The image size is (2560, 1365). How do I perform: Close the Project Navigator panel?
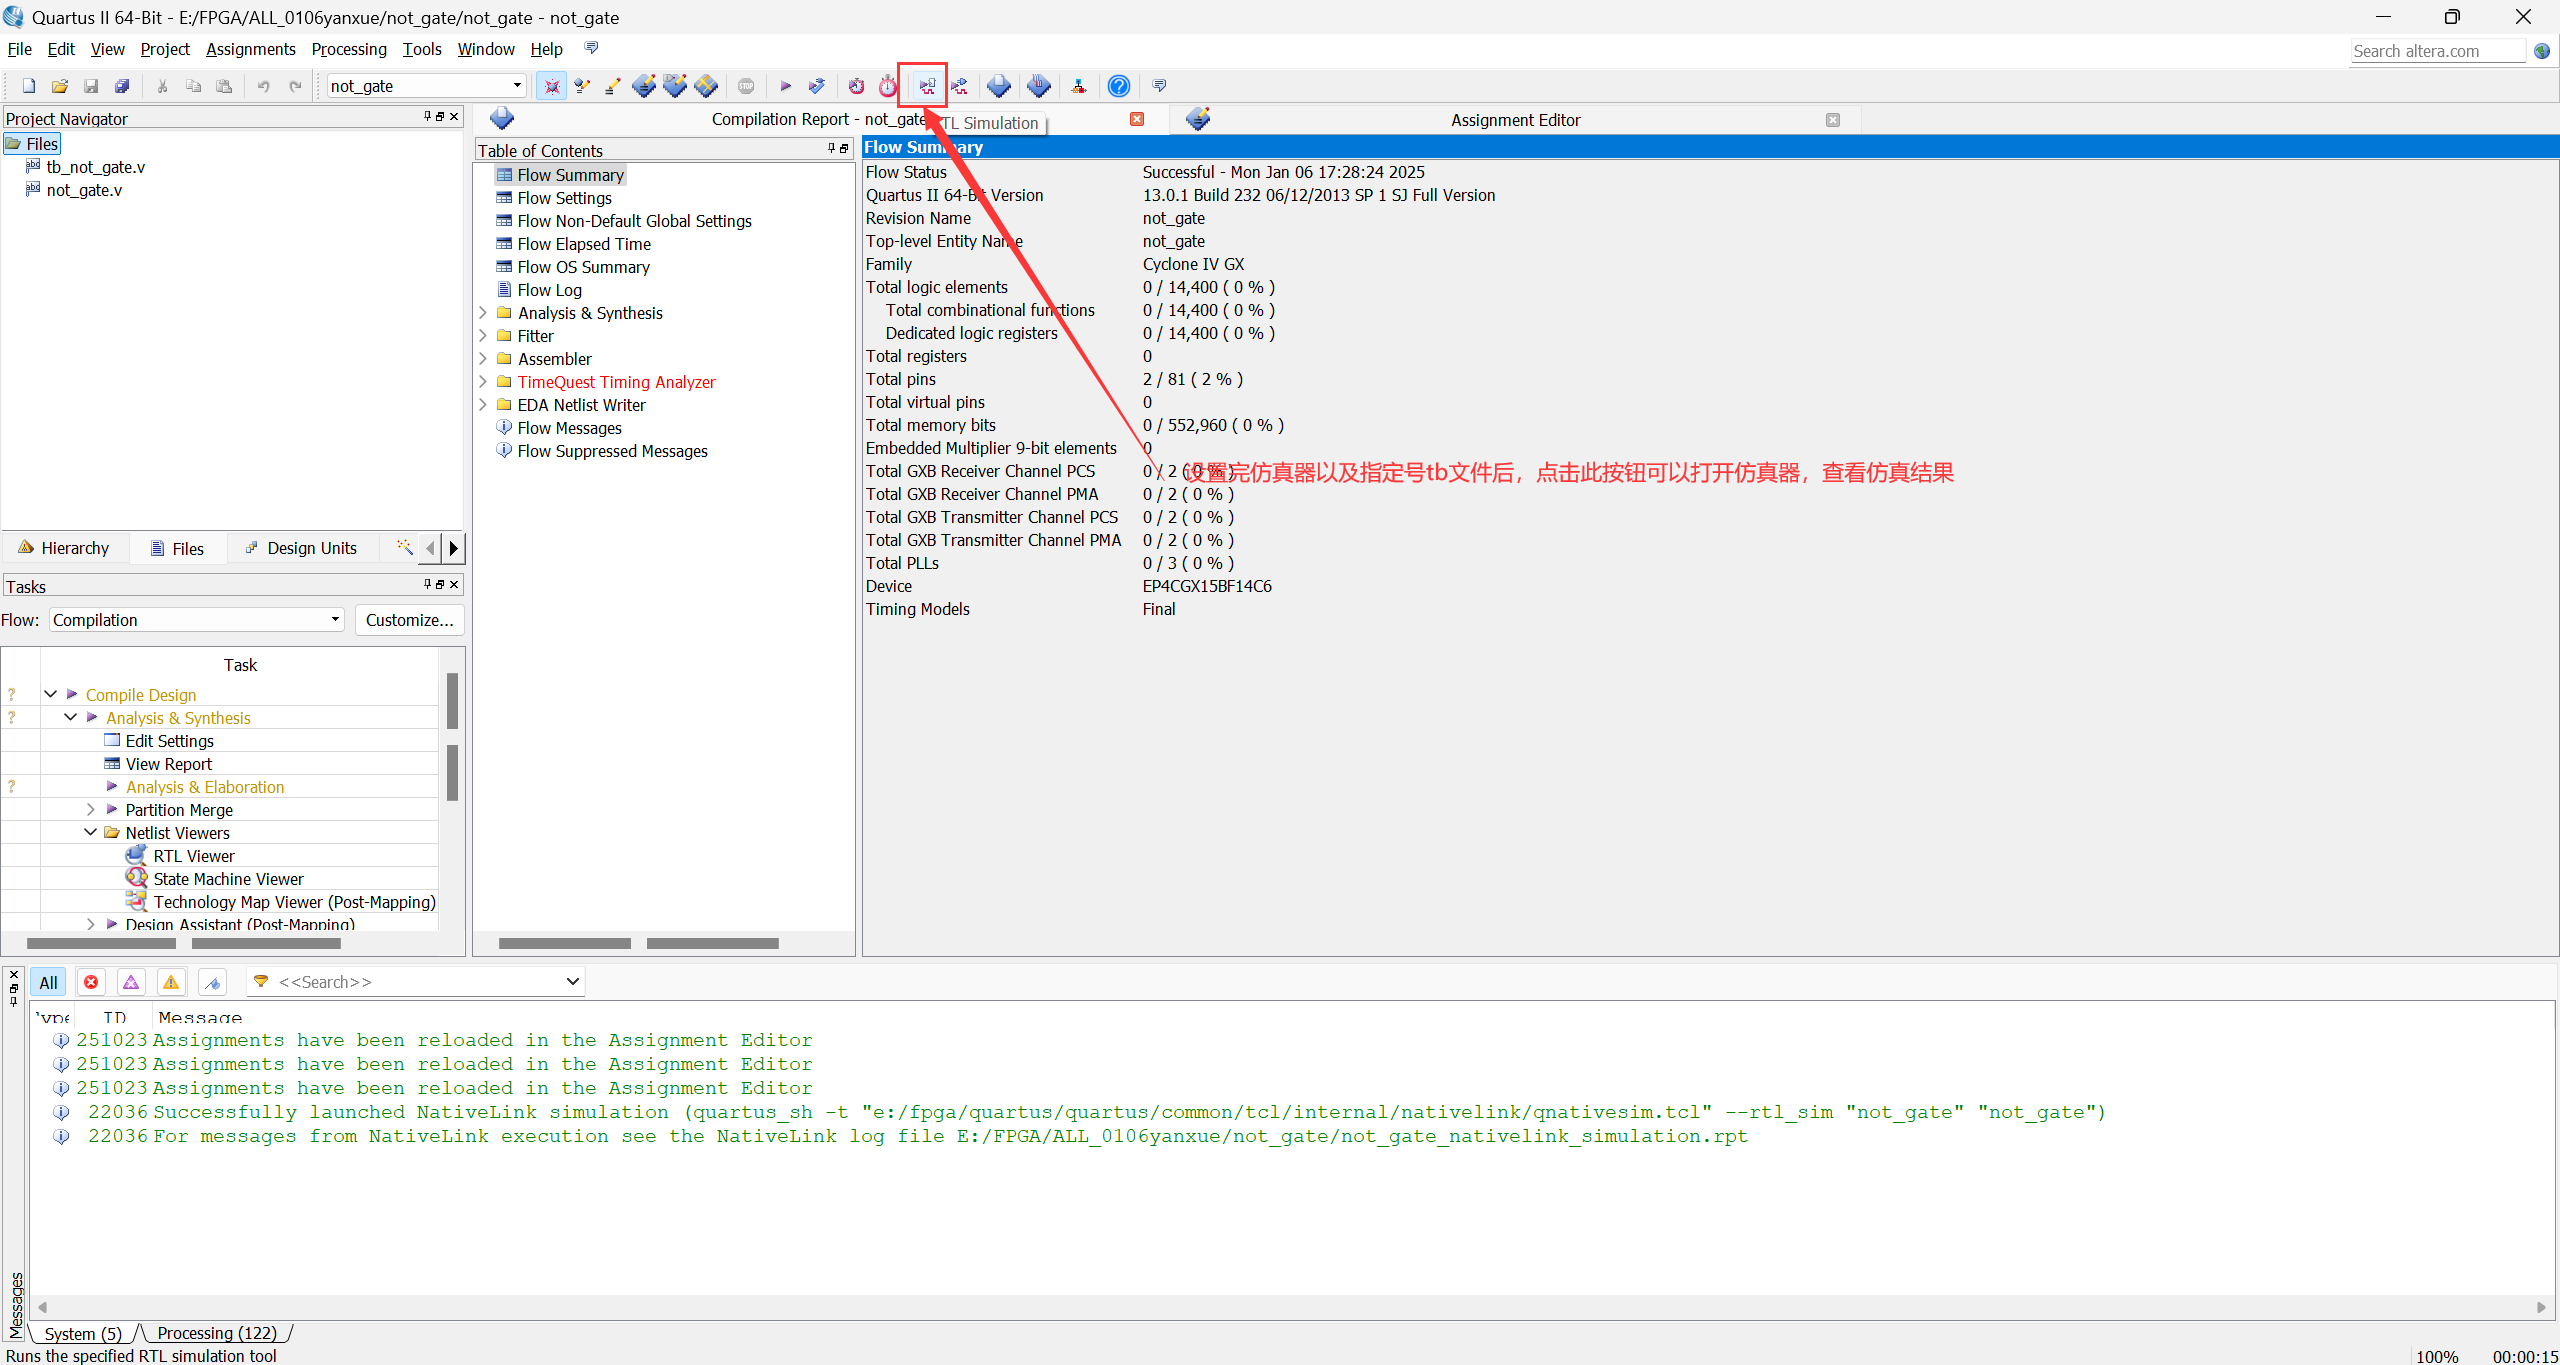tap(454, 117)
